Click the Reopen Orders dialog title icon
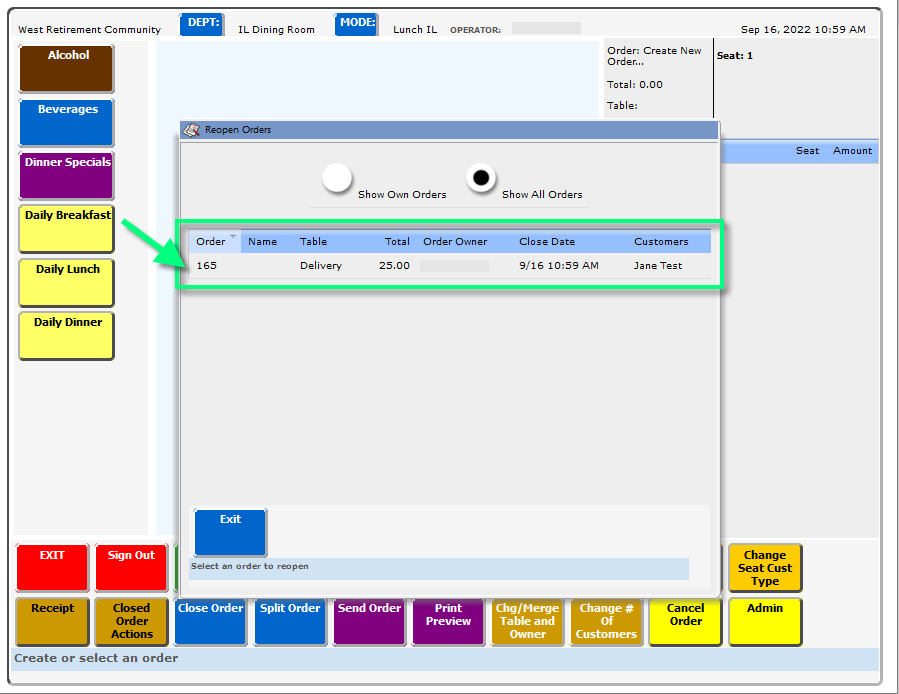Screen dimensions: 899x694 tap(192, 130)
